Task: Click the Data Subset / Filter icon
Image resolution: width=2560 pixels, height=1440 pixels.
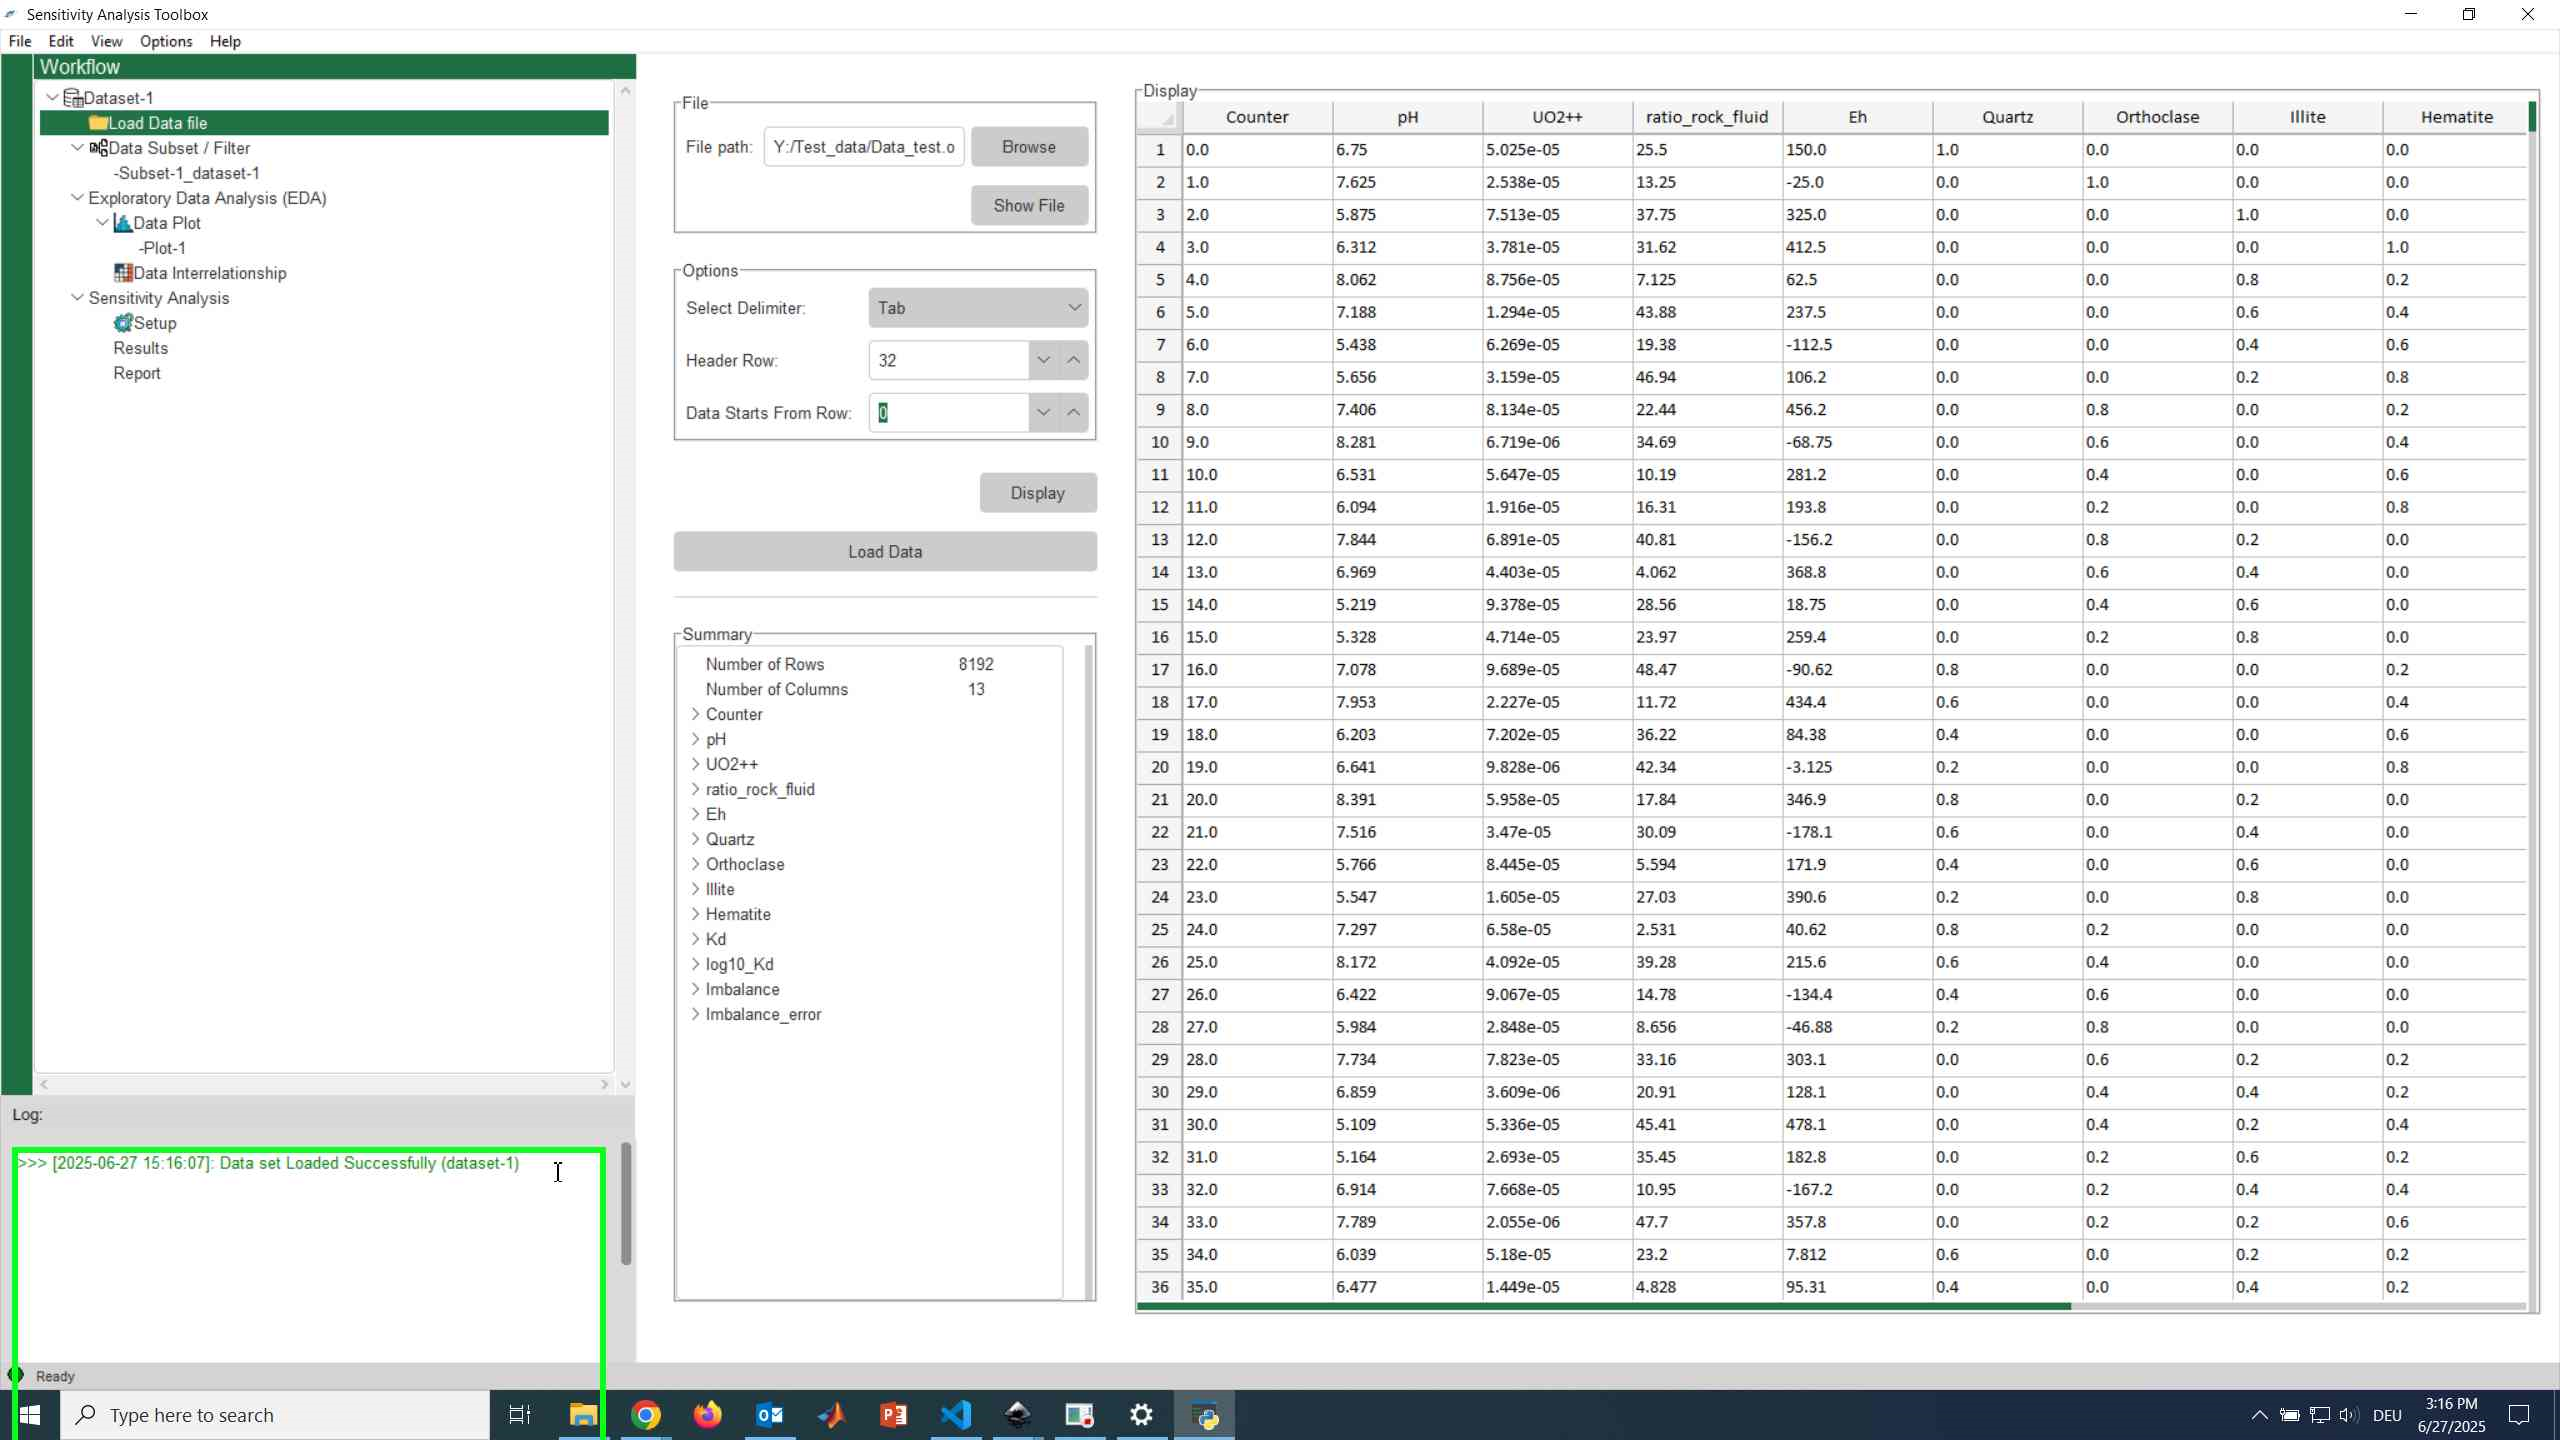Action: pos(98,148)
